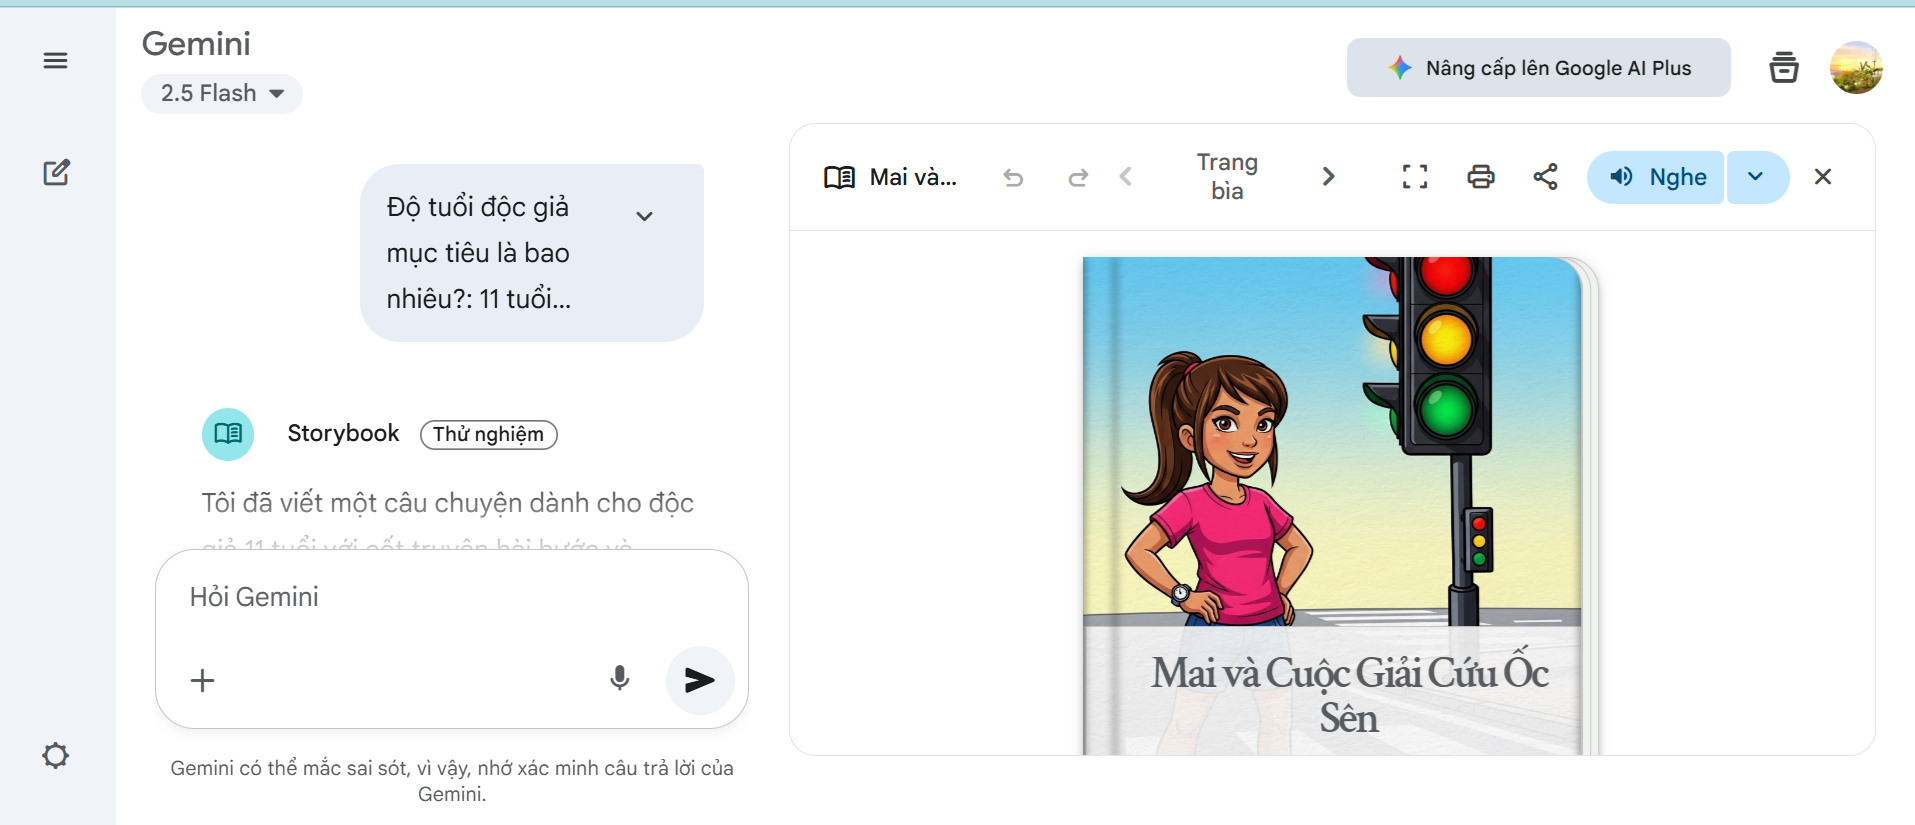Open the 2.5 Flash model dropdown
Screen dimensions: 1915x825
pos(222,94)
